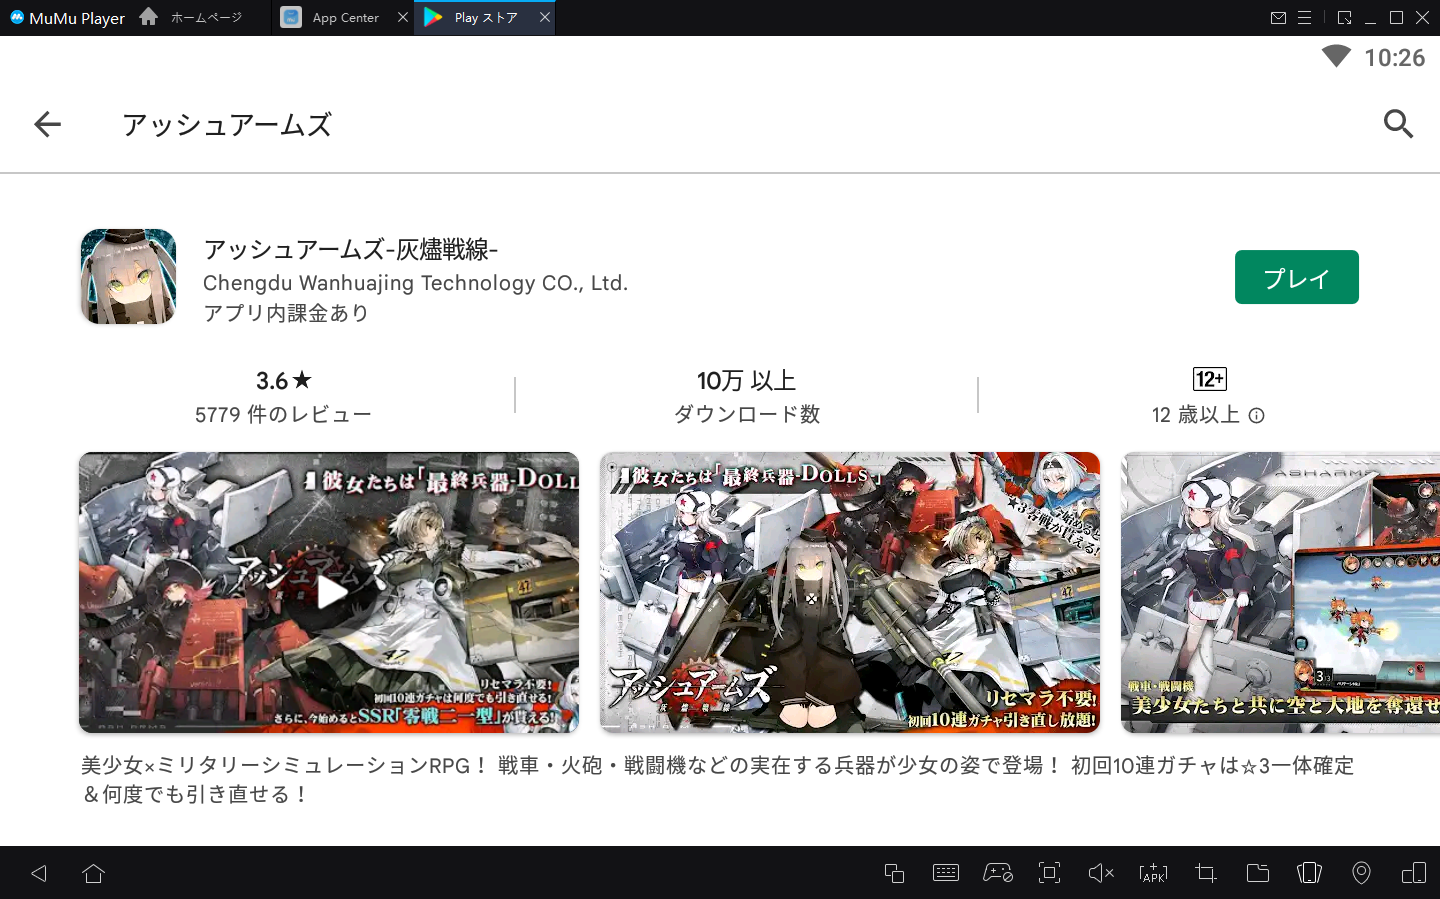The width and height of the screenshot is (1440, 899).
Task: Close the Play ストア tab
Action: [x=545, y=17]
